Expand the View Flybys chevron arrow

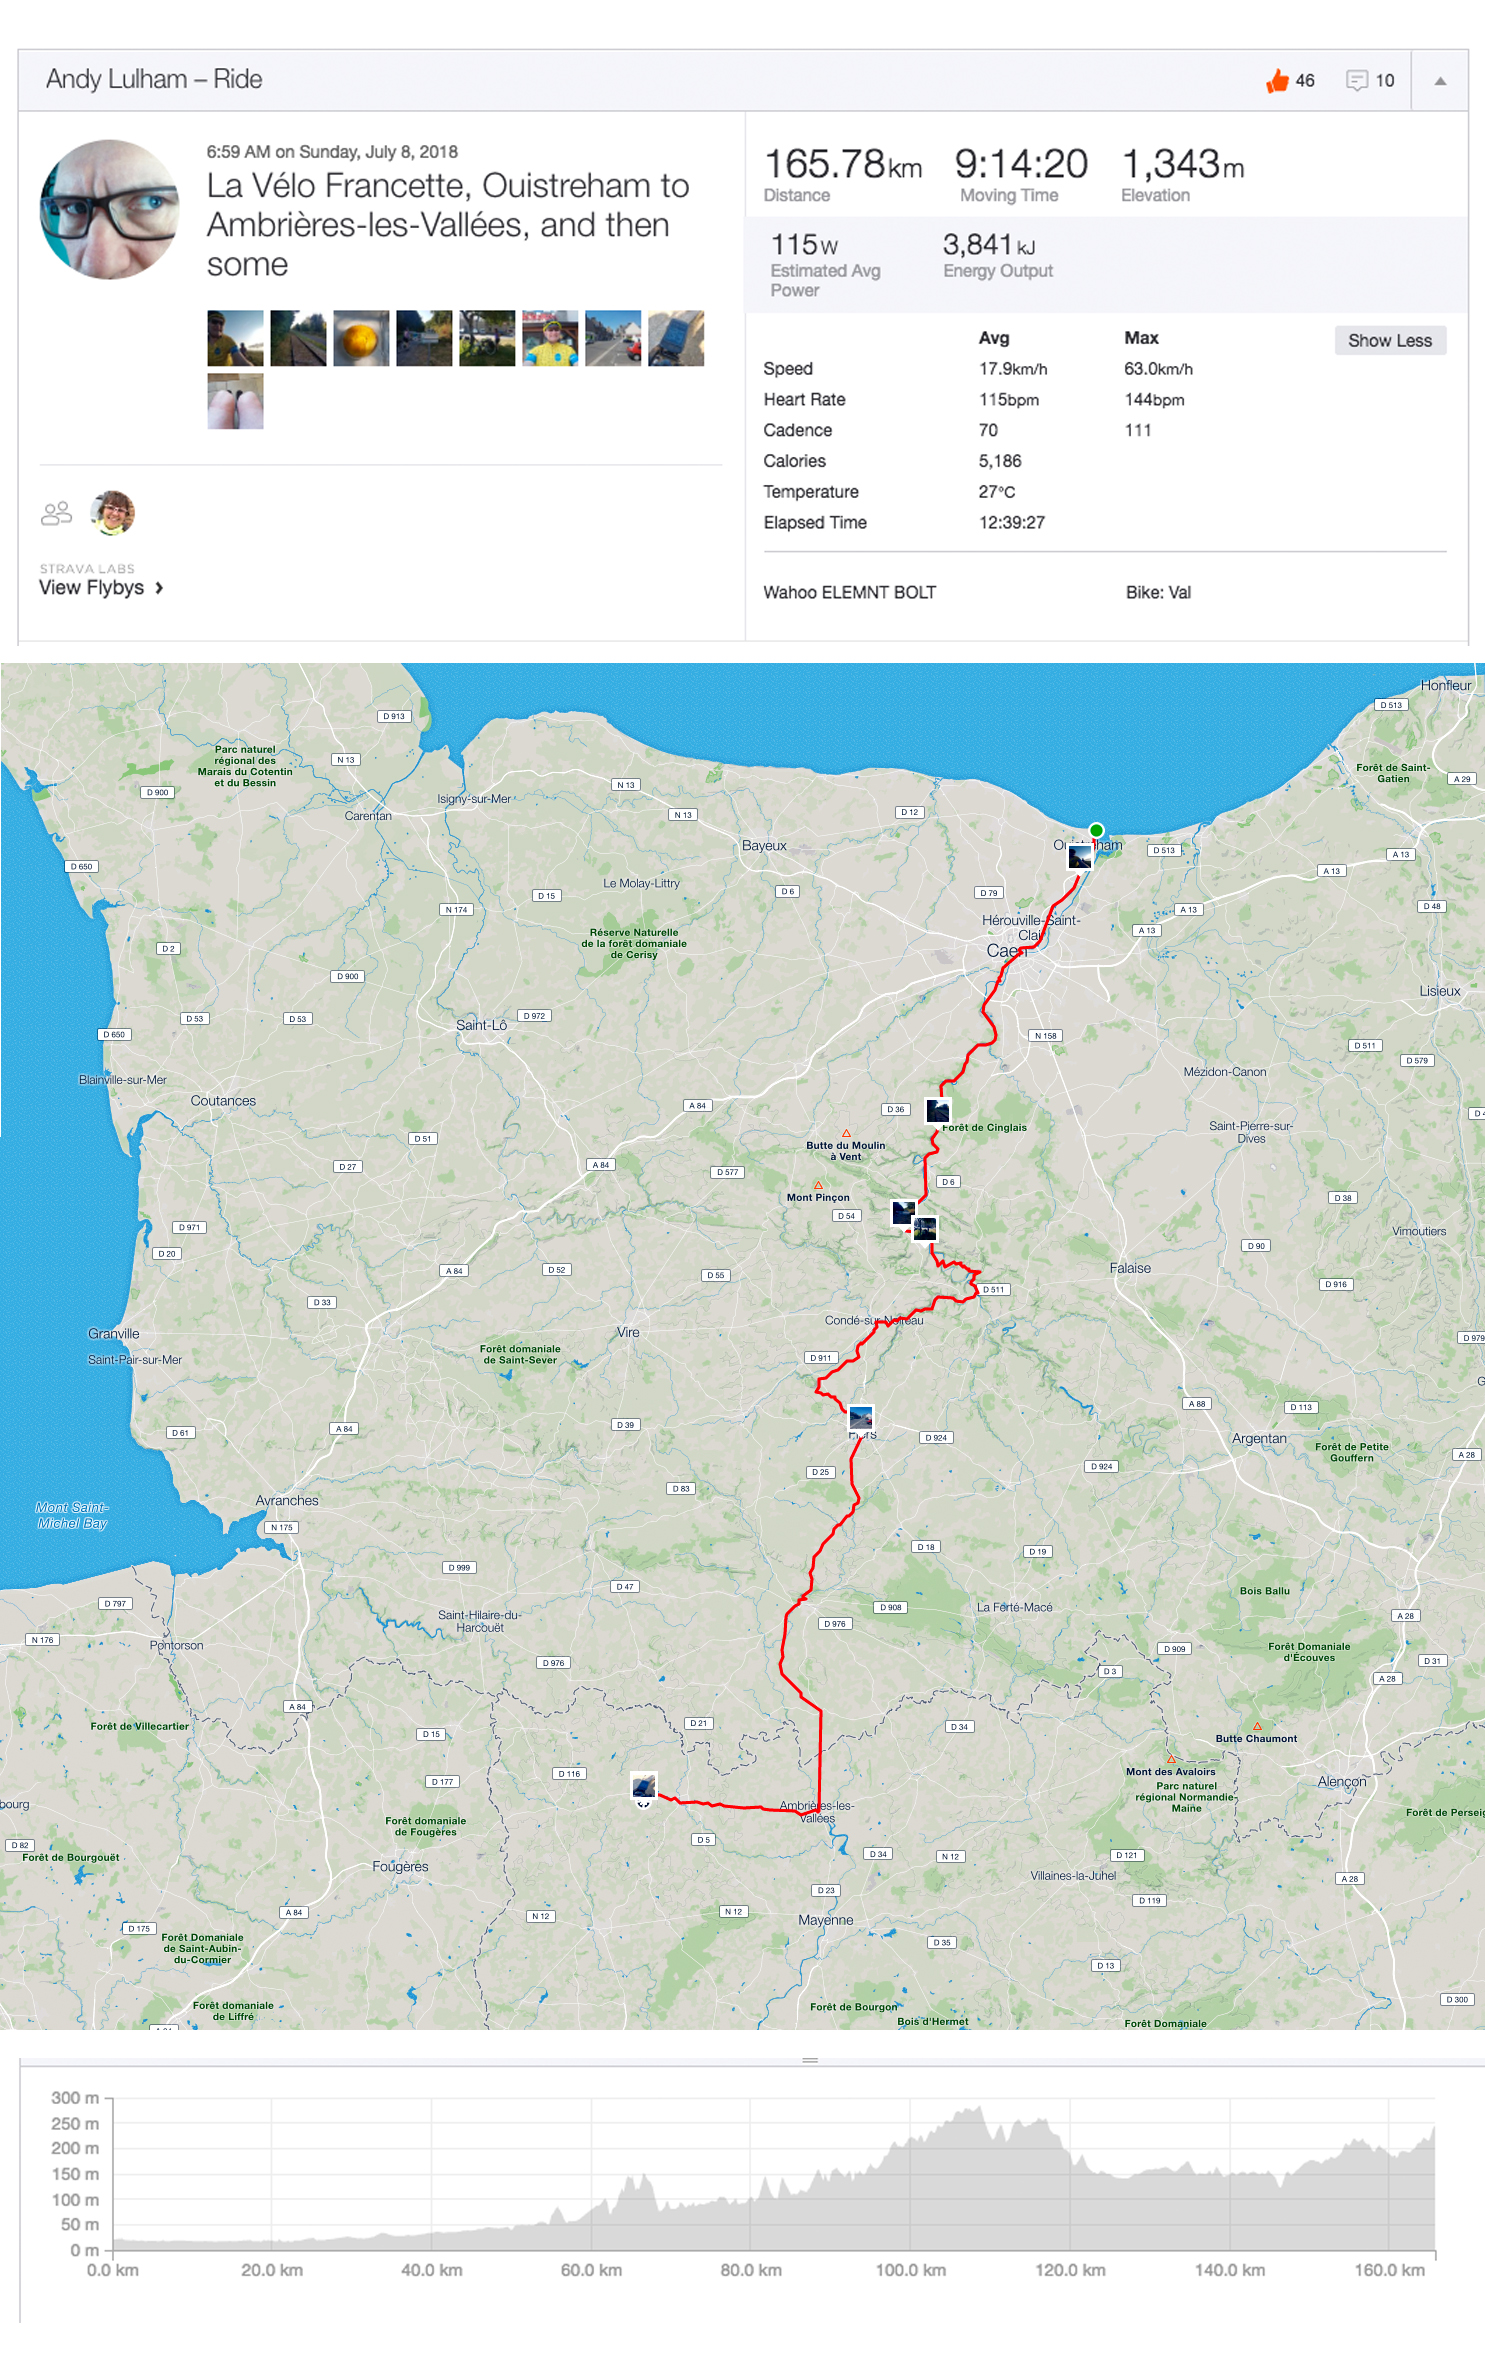point(159,588)
